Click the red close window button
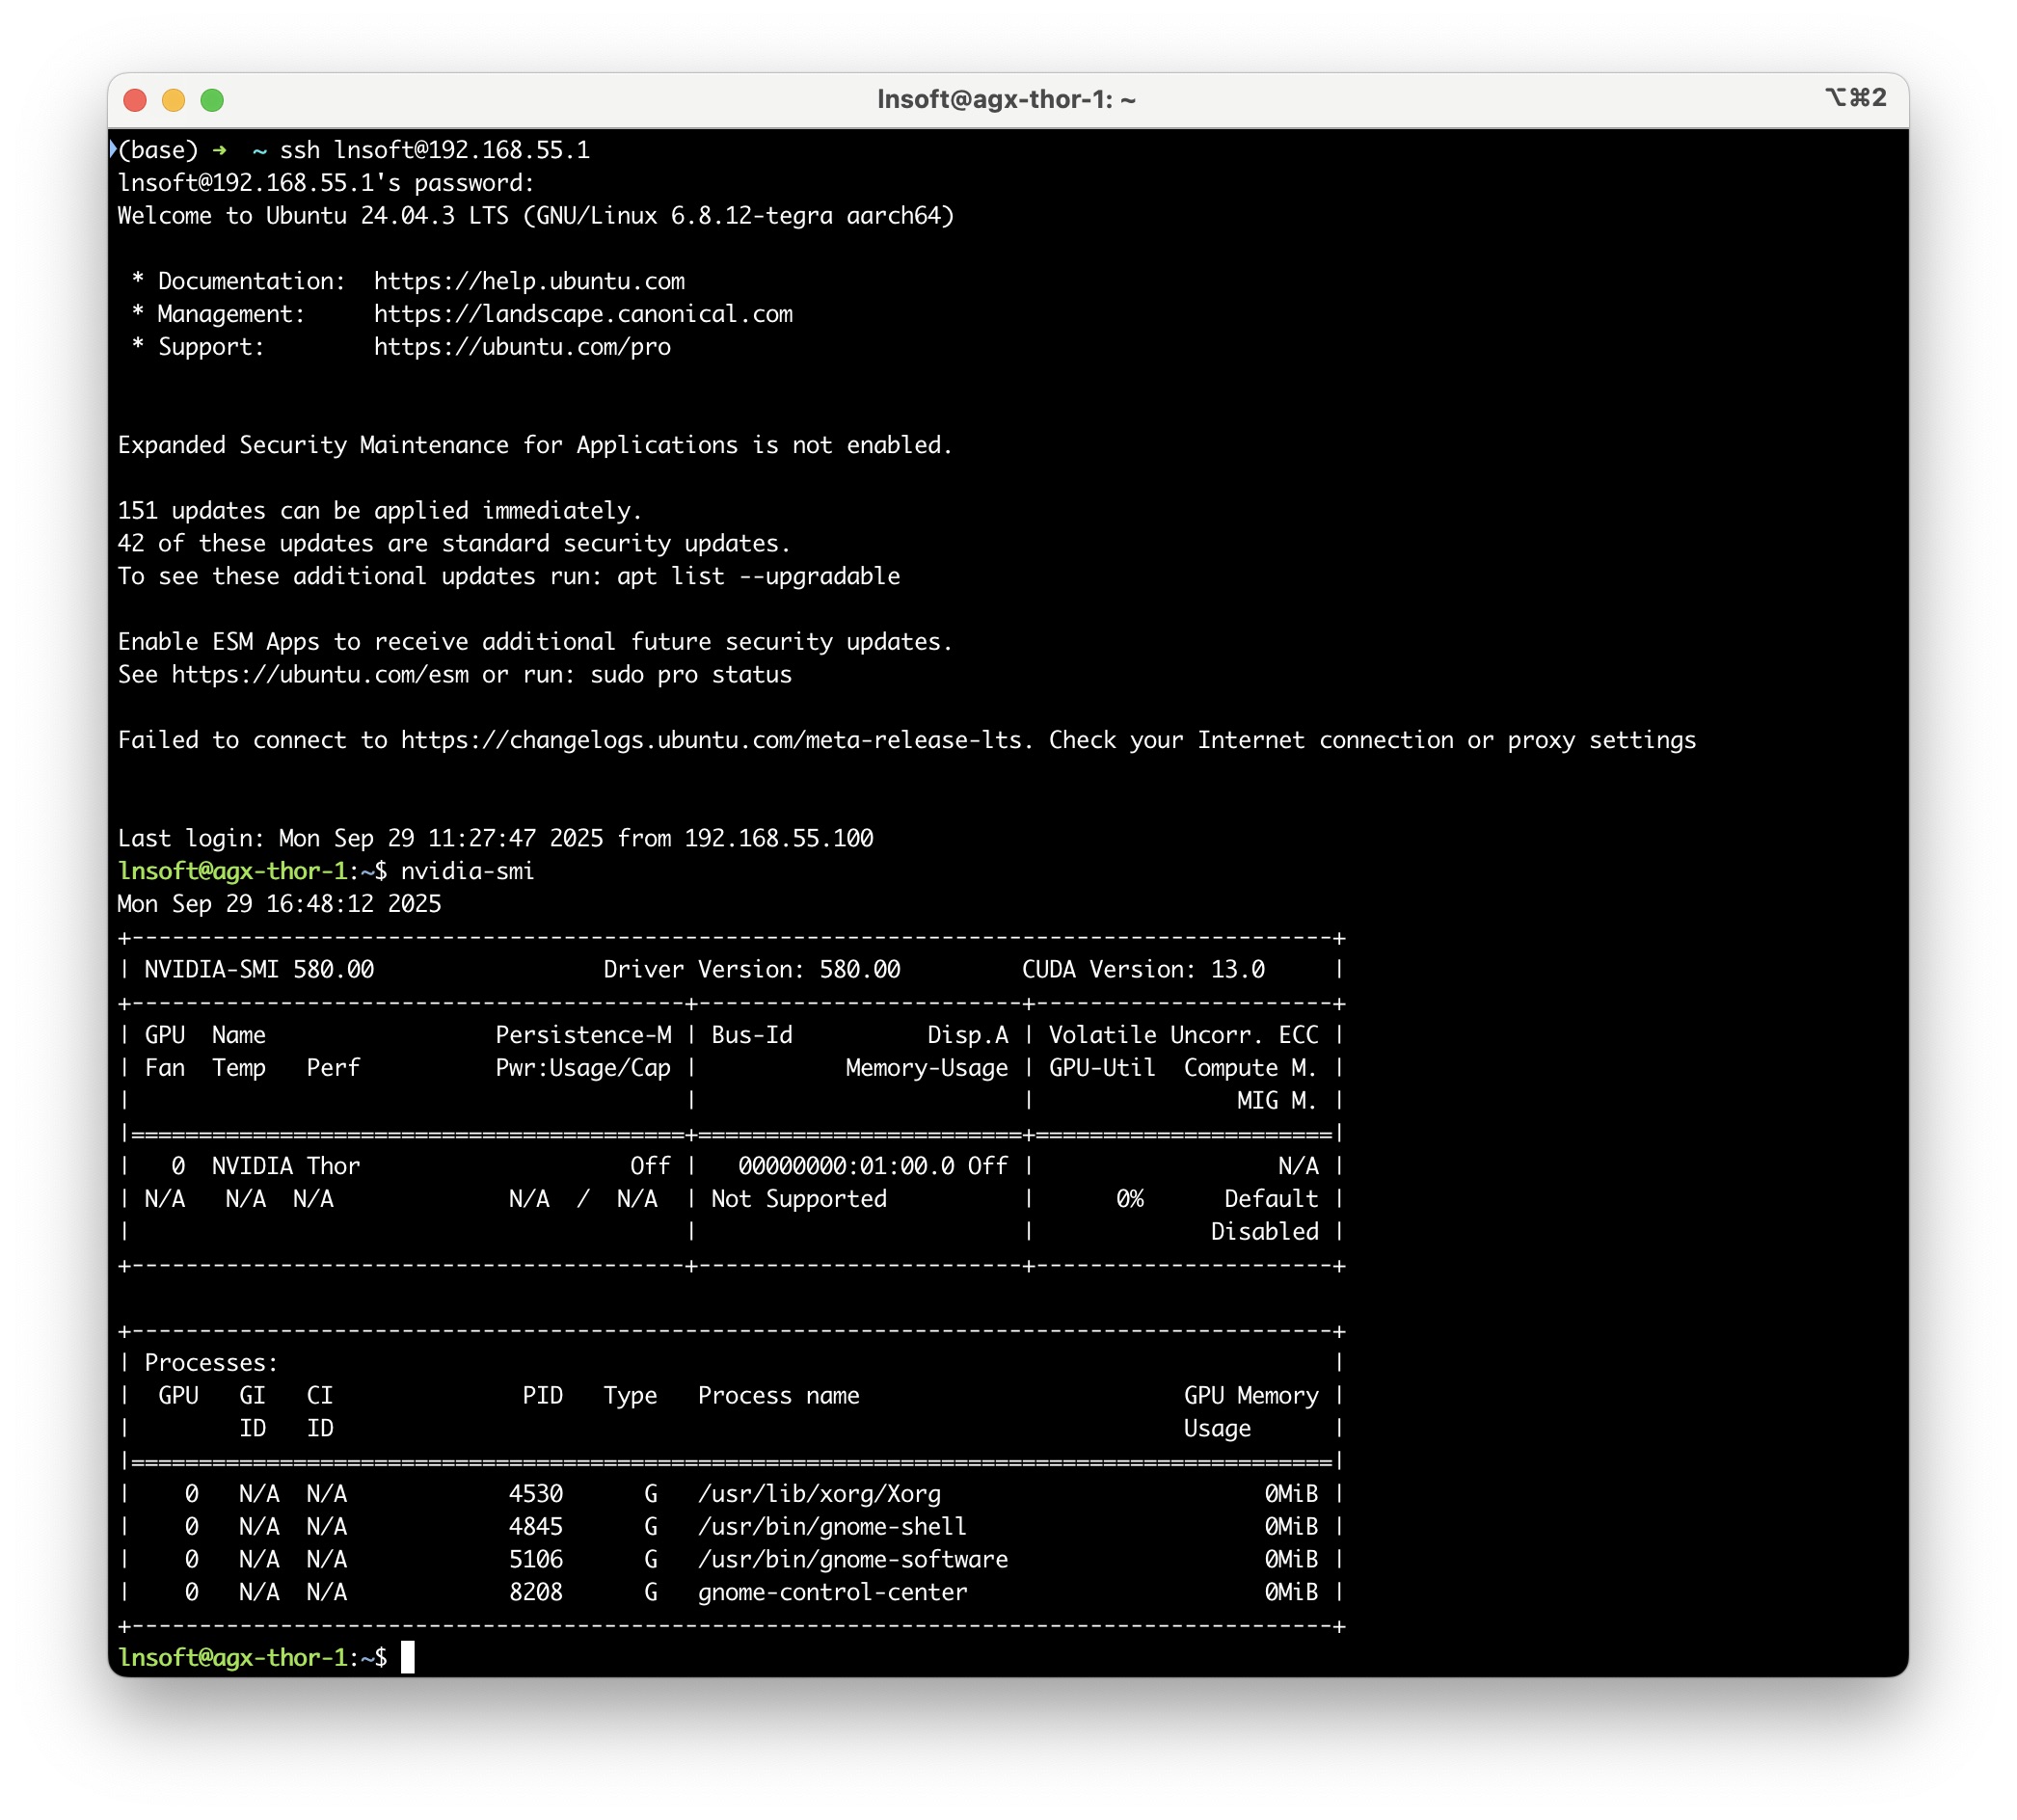 pos(135,100)
